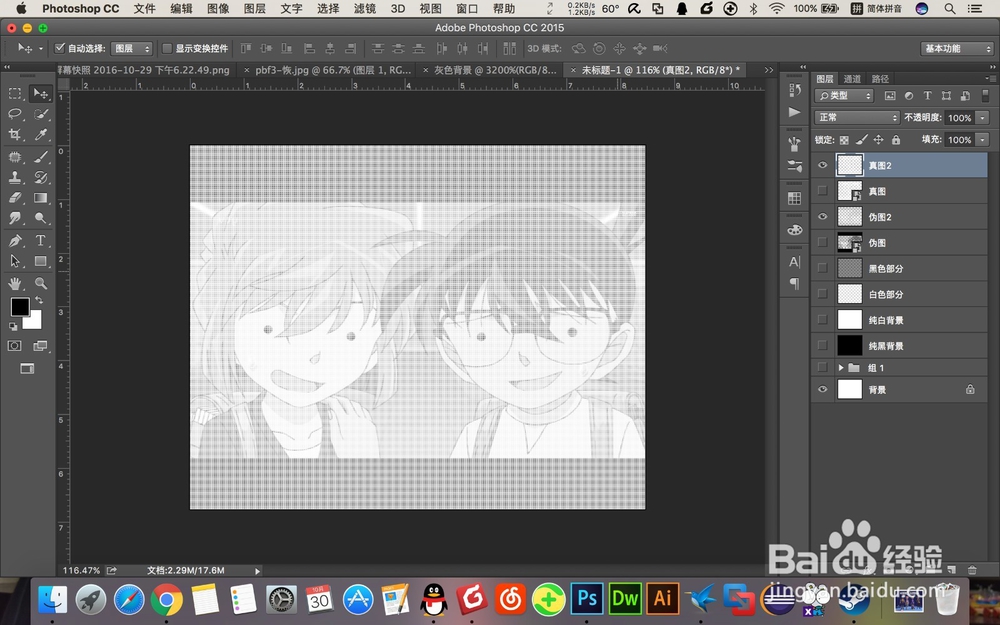This screenshot has width=1000, height=625.
Task: Open the 图层 menu in menu bar
Action: click(x=254, y=8)
